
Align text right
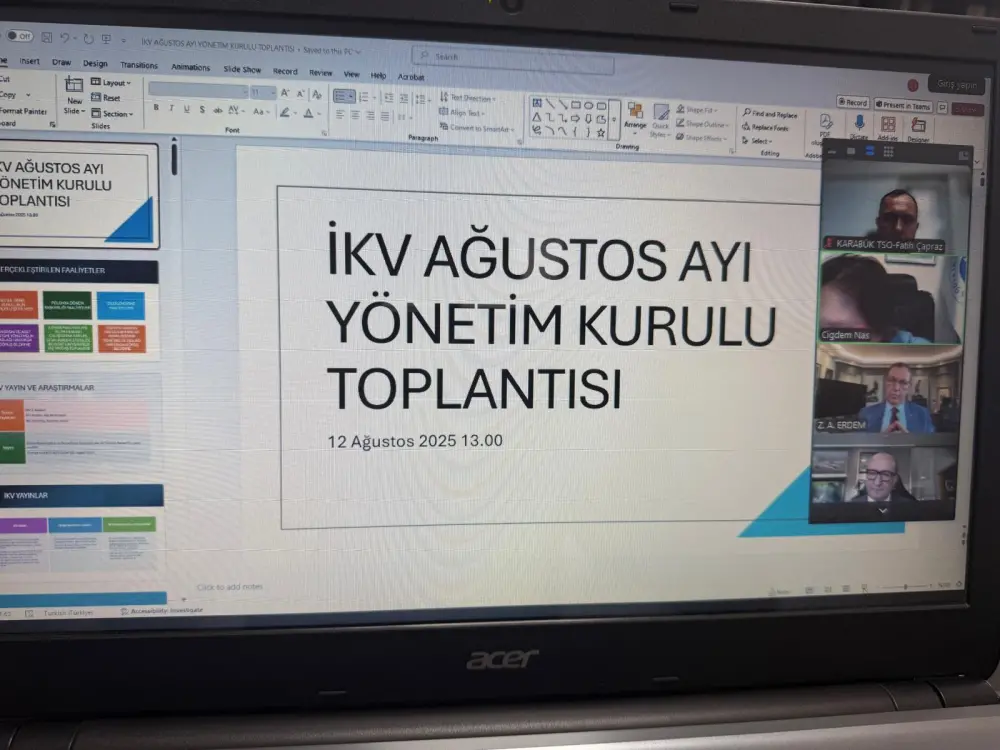coord(371,116)
